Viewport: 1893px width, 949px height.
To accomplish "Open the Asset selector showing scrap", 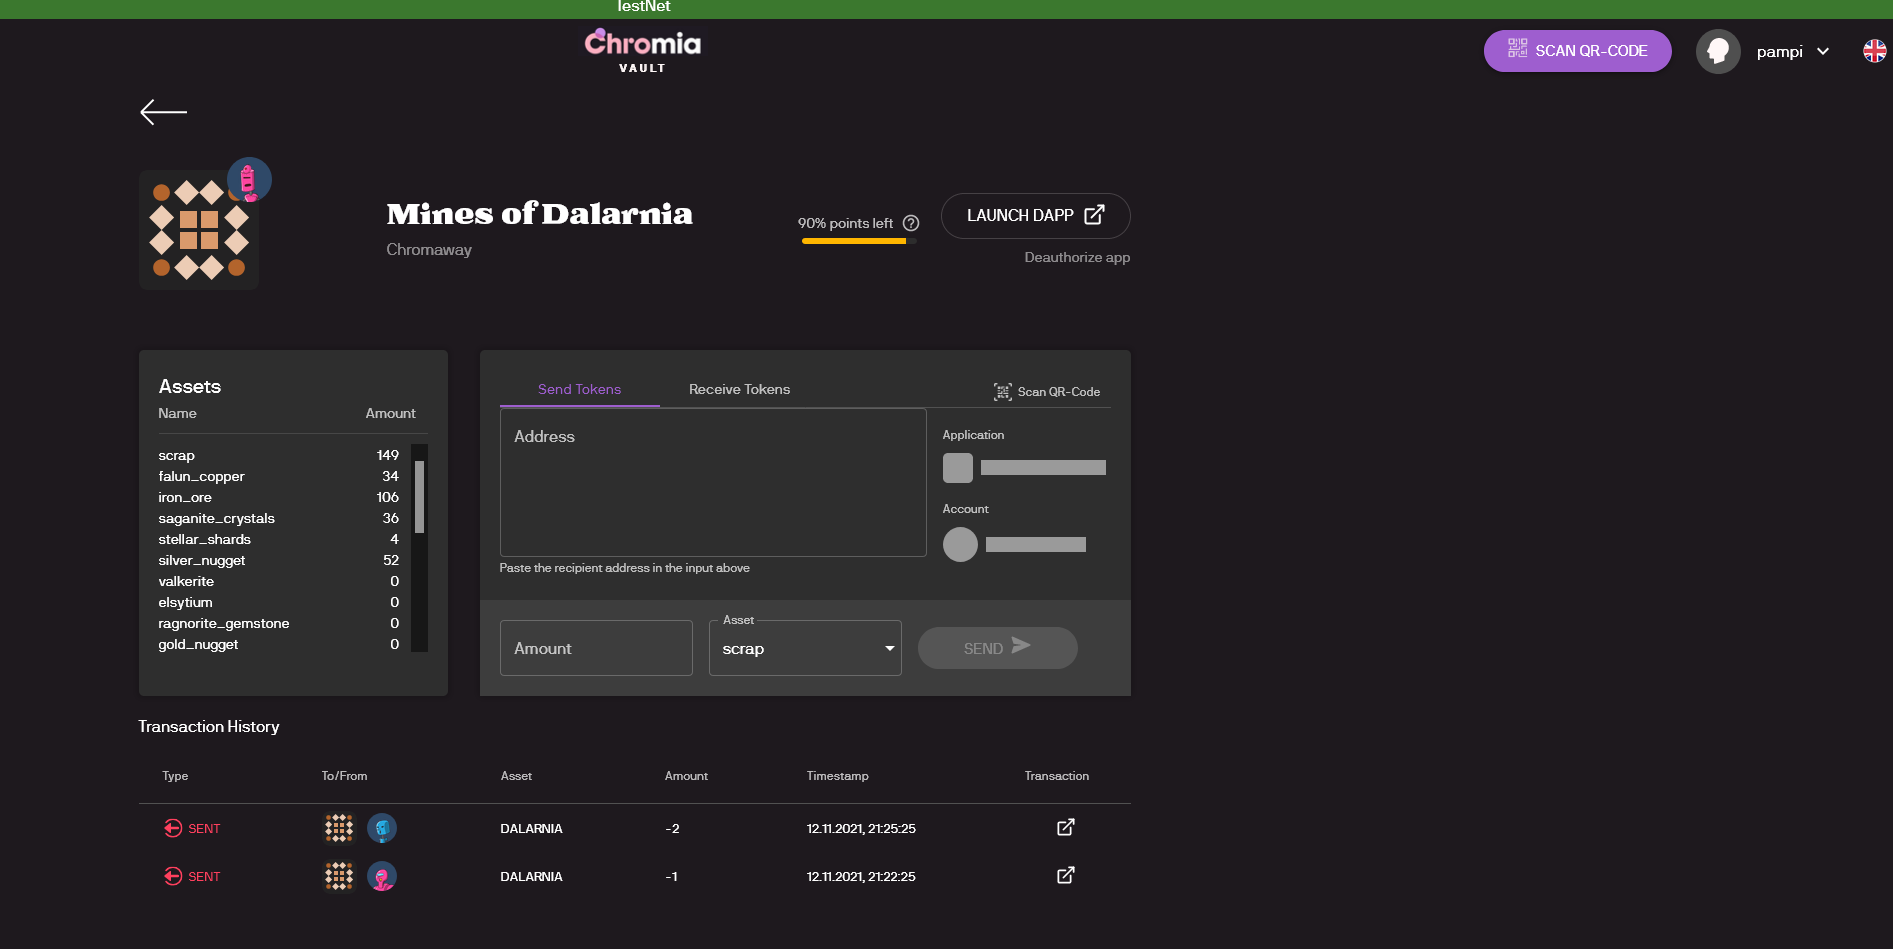I will pyautogui.click(x=805, y=648).
